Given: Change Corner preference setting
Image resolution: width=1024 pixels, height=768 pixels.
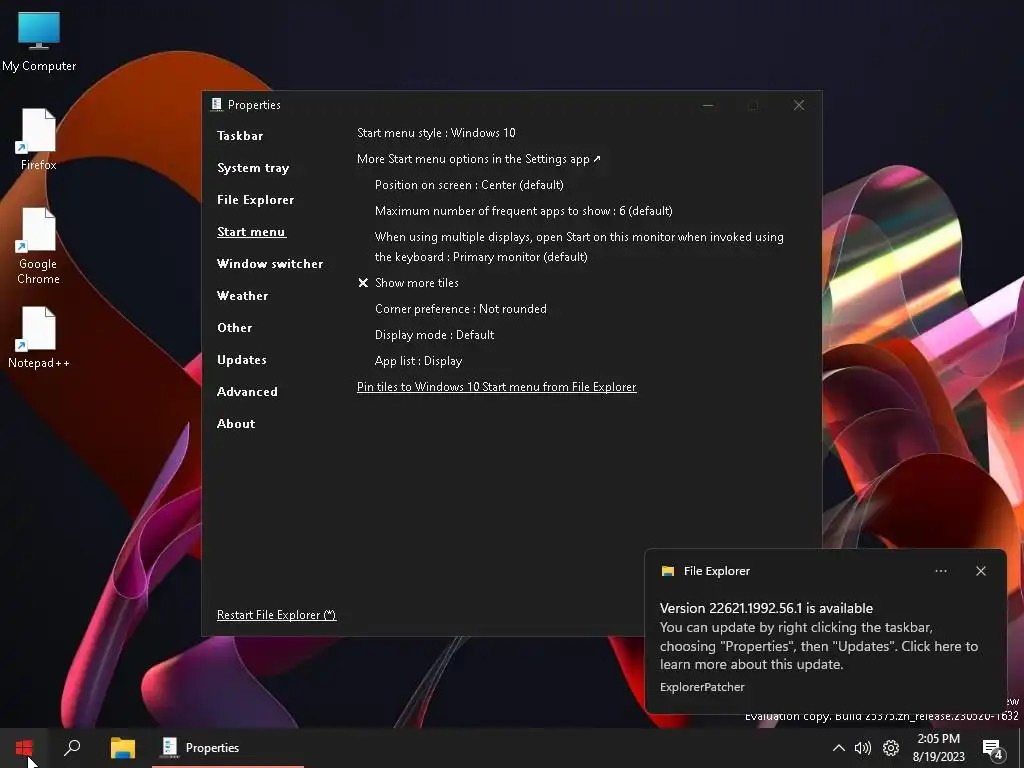Looking at the screenshot, I should tap(460, 309).
